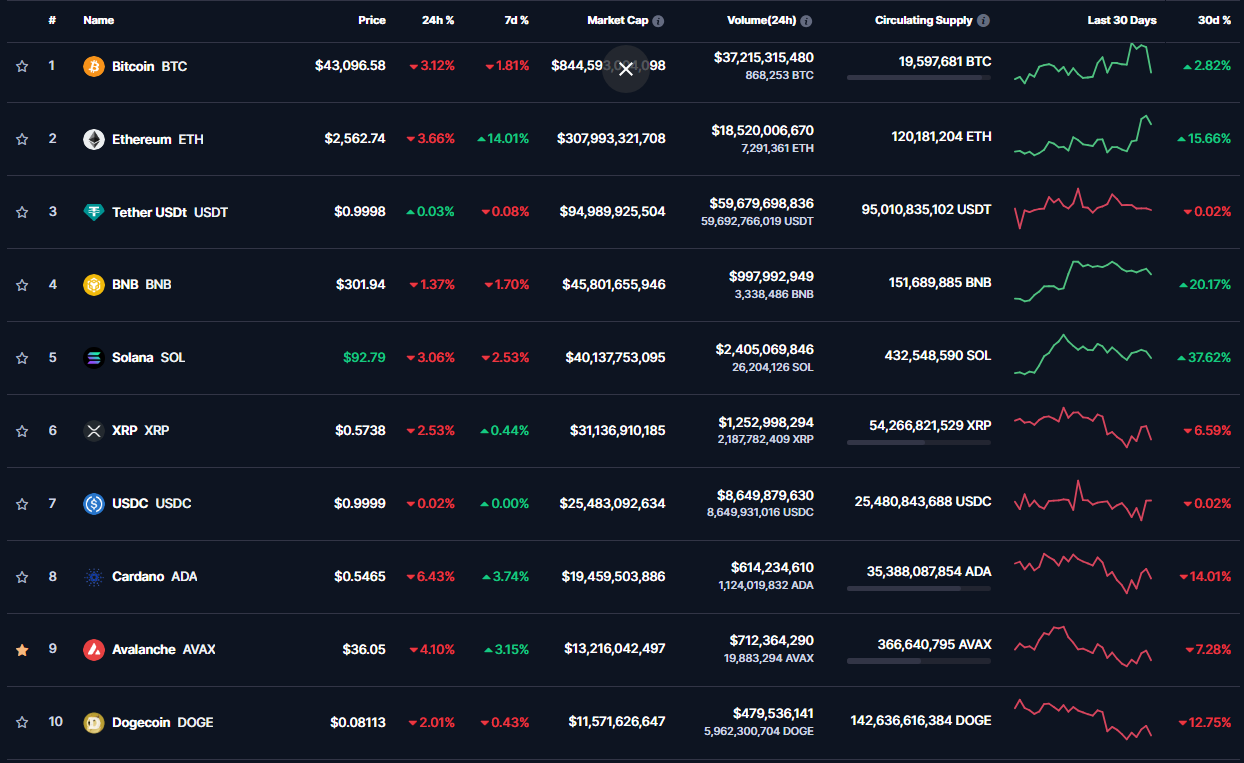The width and height of the screenshot is (1244, 763).
Task: Open the Dogecoin DOGE name link
Action: click(163, 722)
